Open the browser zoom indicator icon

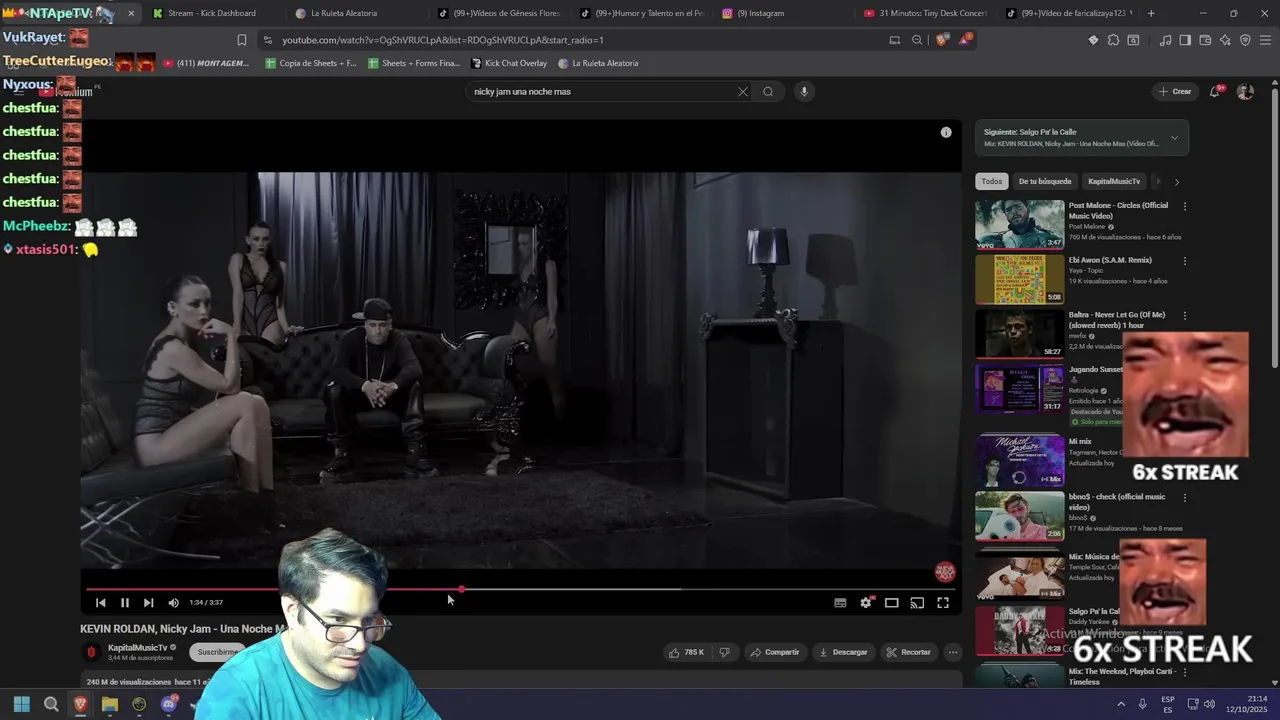pos(917,40)
